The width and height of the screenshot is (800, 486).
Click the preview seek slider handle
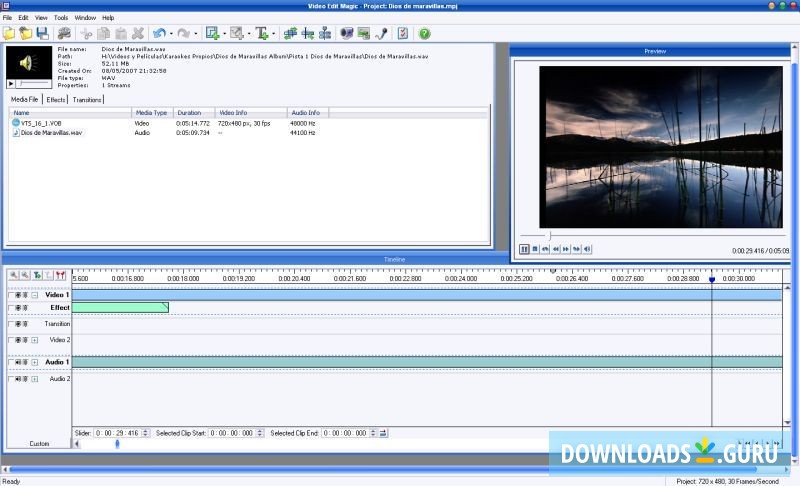click(550, 236)
